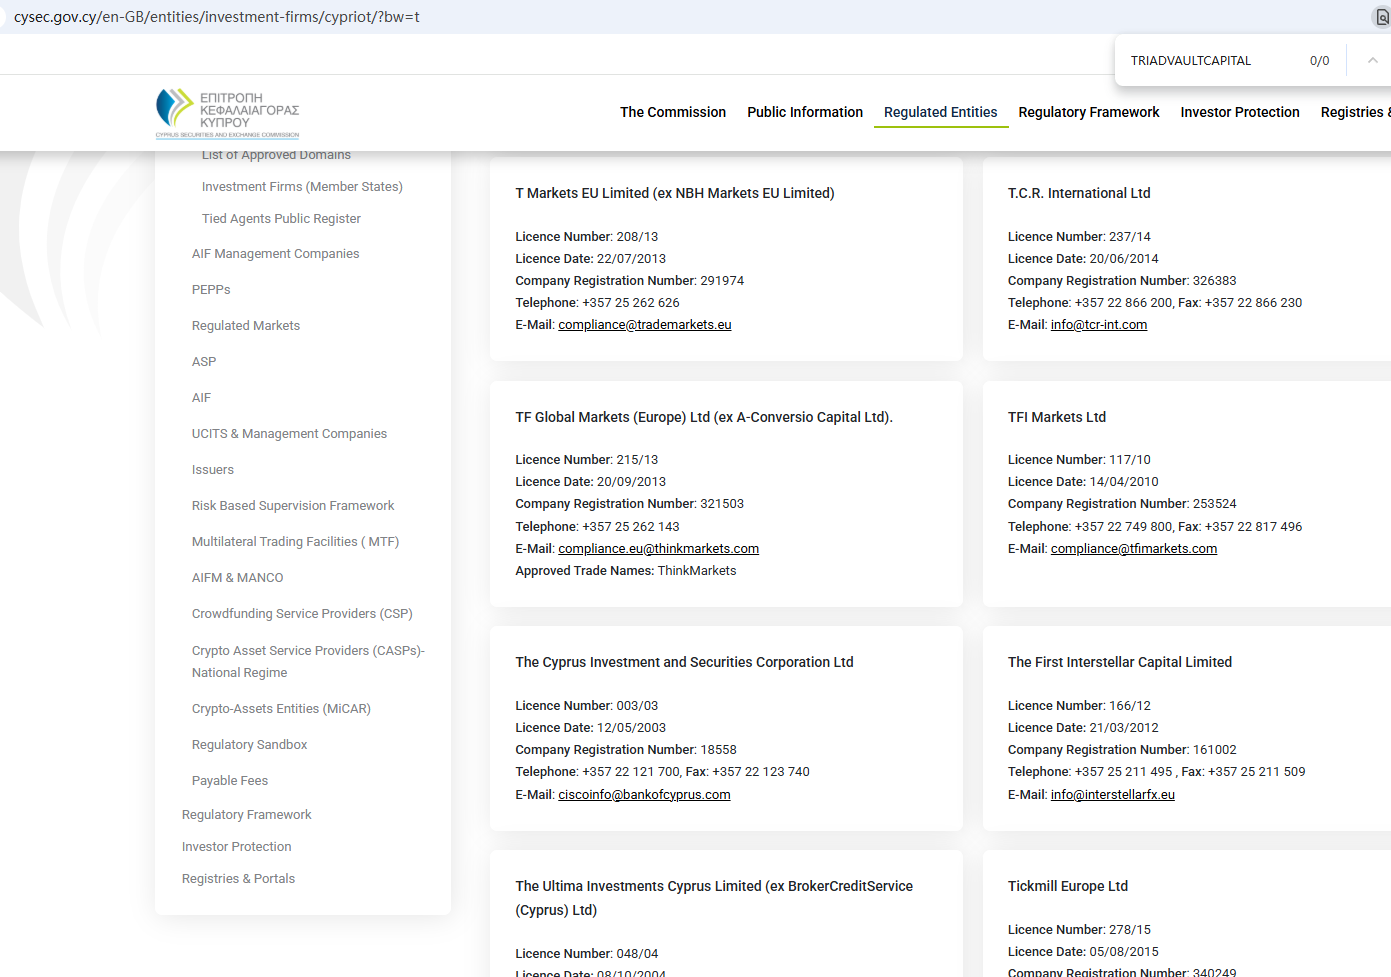The width and height of the screenshot is (1391, 977).
Task: Open The Commission menu
Action: pyautogui.click(x=672, y=112)
